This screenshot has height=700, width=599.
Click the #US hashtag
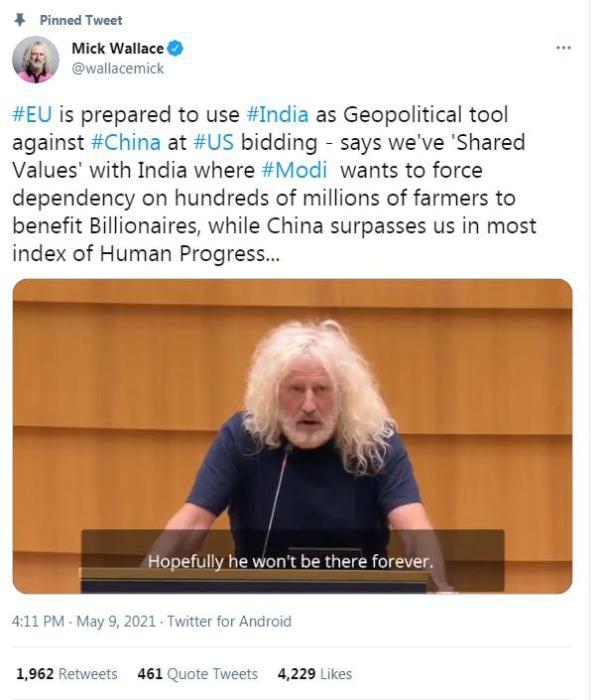click(x=214, y=142)
